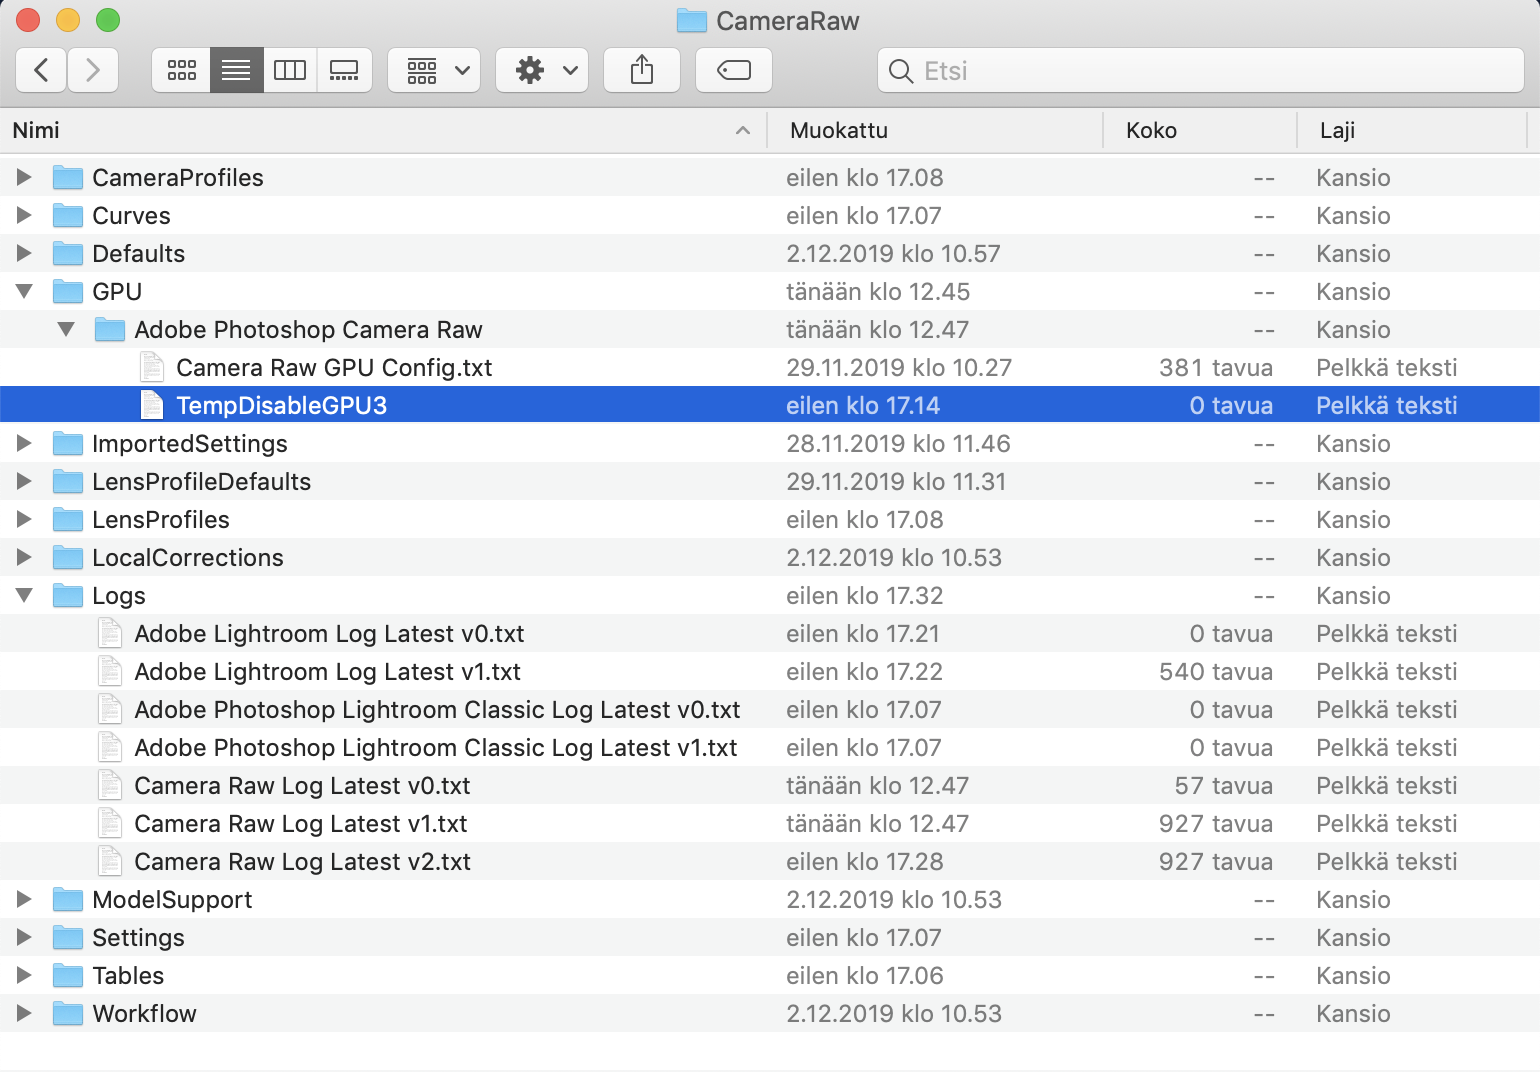Collapse the Logs folder disclosure triangle
The height and width of the screenshot is (1072, 1540).
pyautogui.click(x=24, y=595)
